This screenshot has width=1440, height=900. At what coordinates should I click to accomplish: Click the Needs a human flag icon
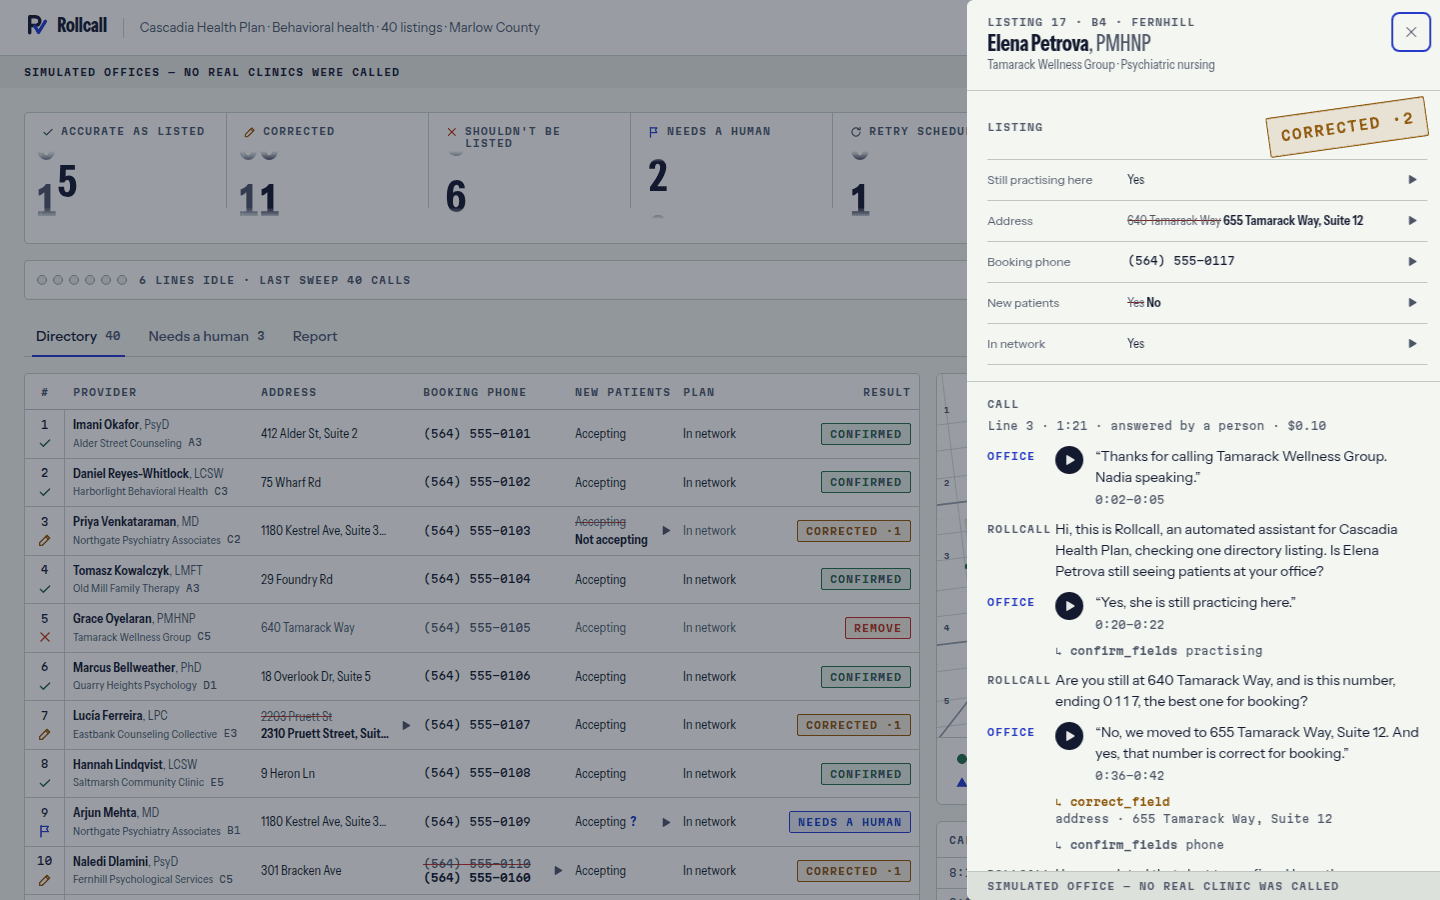point(654,132)
